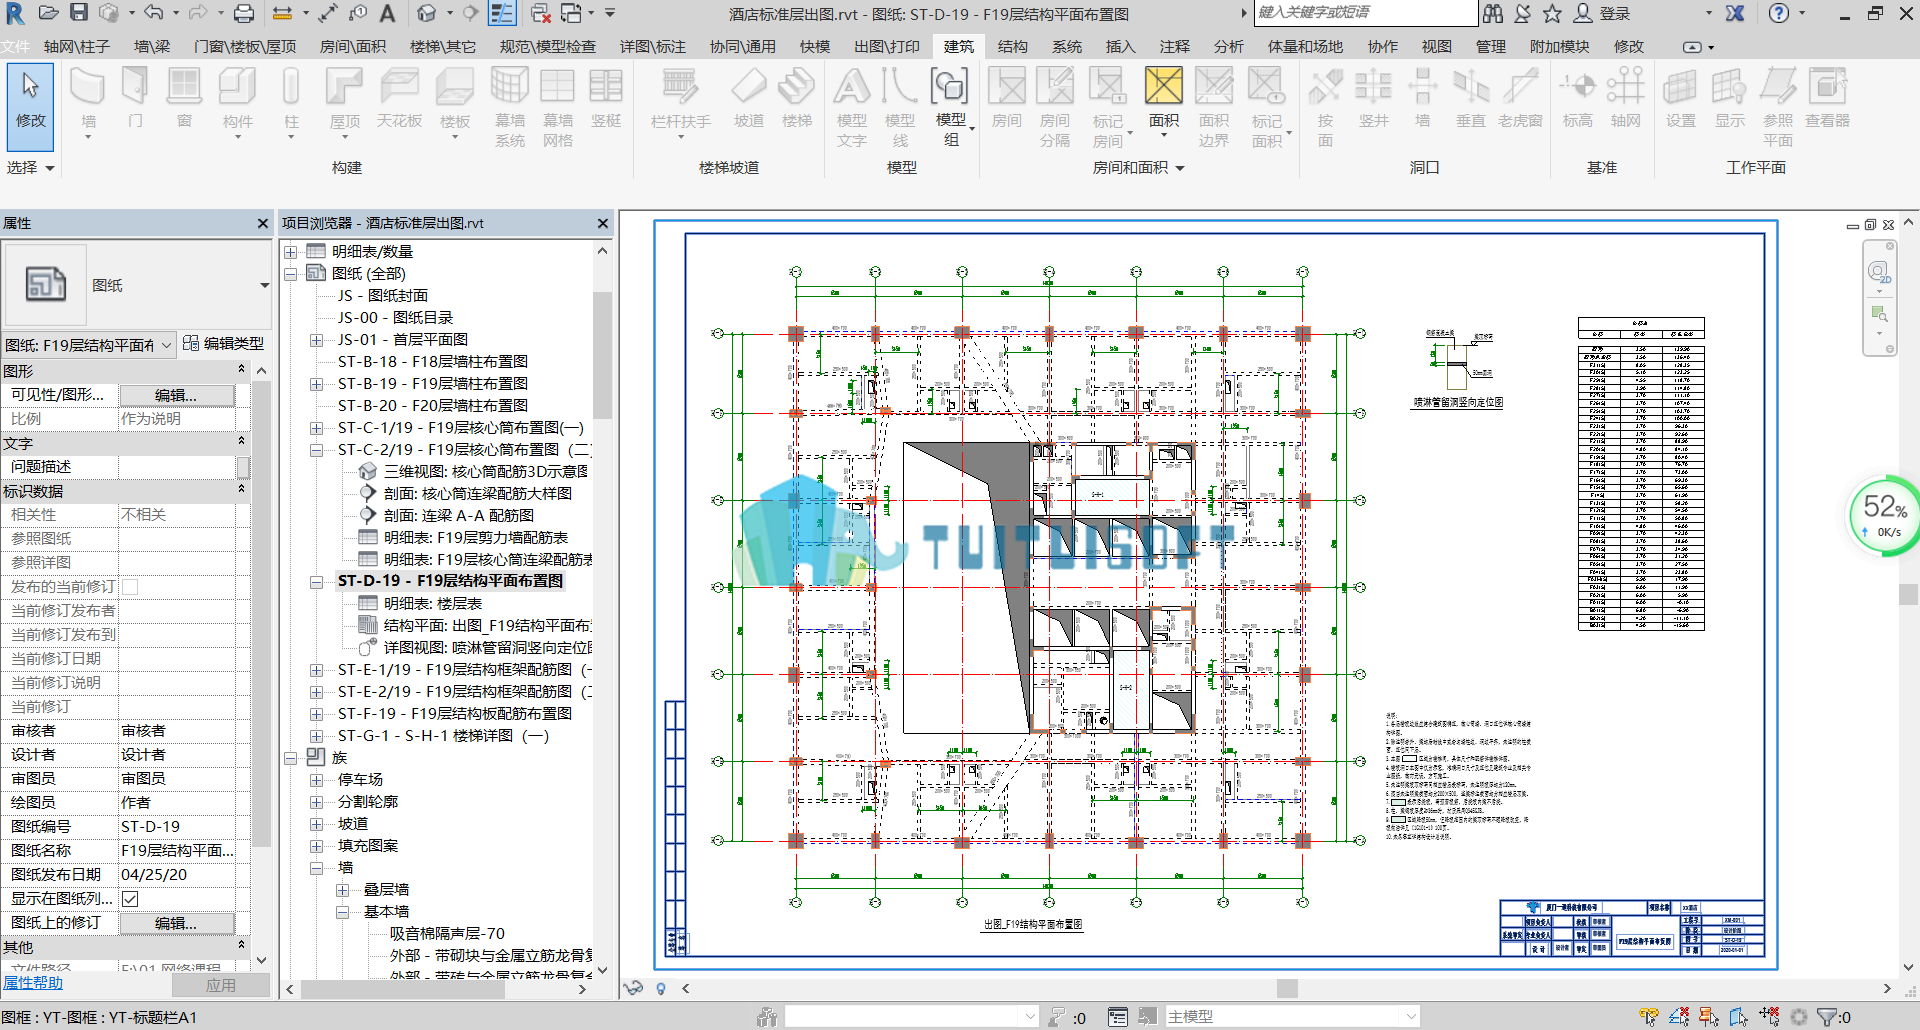Collapse the ST-C-2/19 sheet node
Screen dimensions: 1920x1030
(317, 450)
